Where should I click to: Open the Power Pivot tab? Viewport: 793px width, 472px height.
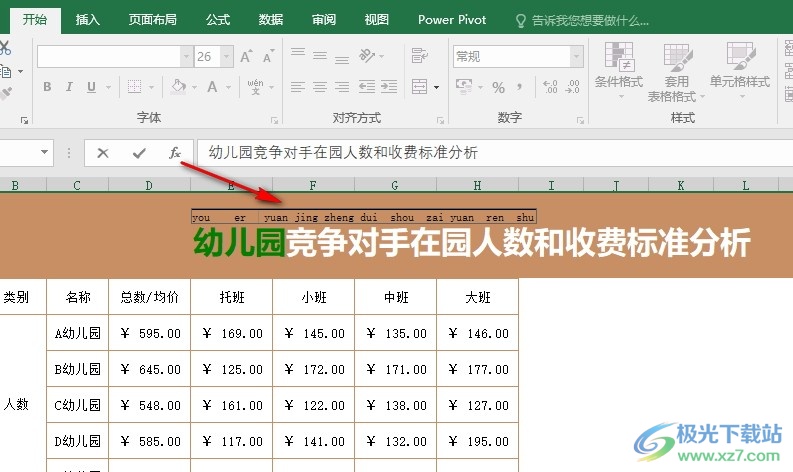tap(452, 20)
